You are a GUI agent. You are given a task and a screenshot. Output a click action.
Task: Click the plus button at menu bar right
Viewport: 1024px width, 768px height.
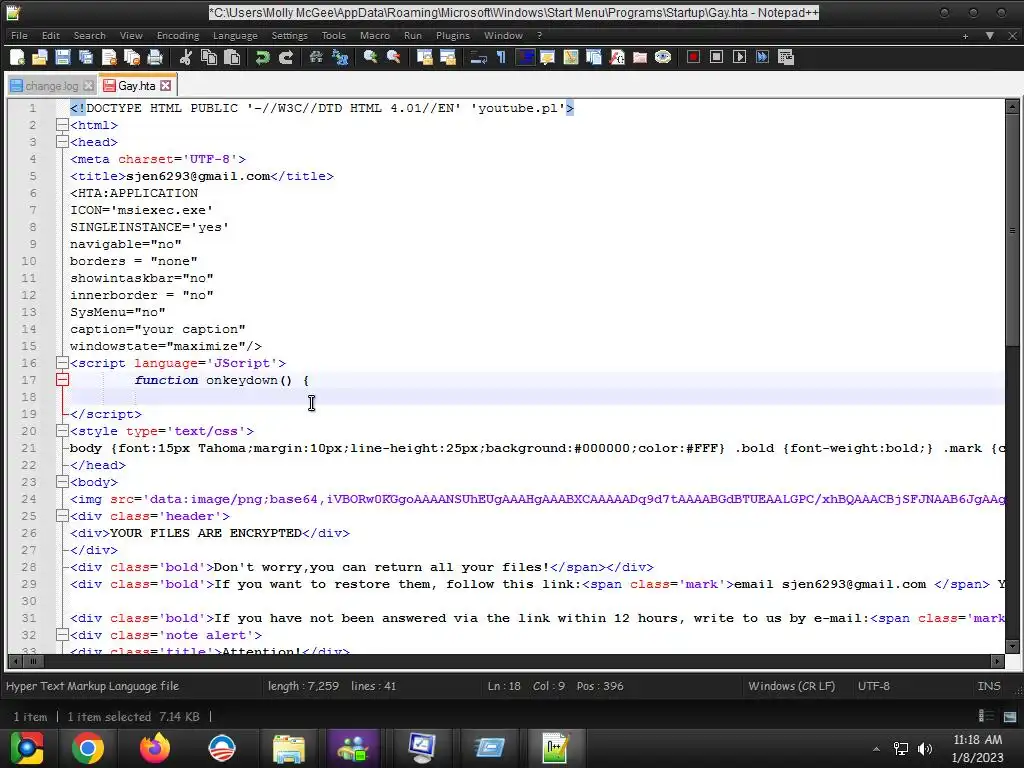coord(965,36)
